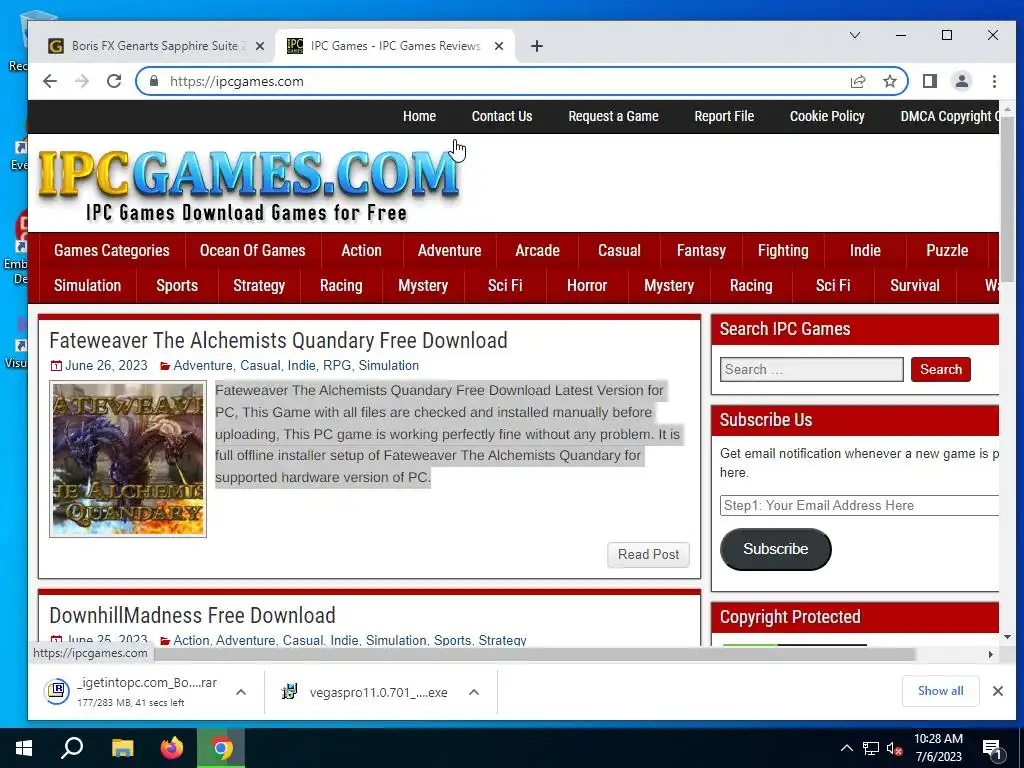
Task: Open options arrow for the igetintopc rar download
Action: click(241, 692)
